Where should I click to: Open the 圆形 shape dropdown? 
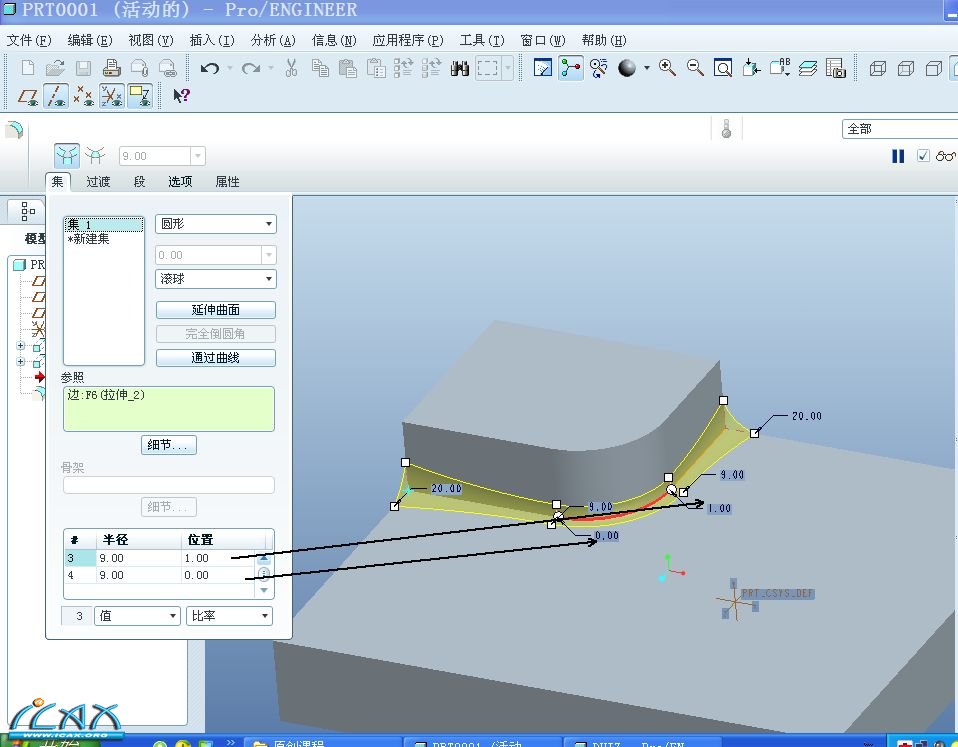point(216,224)
